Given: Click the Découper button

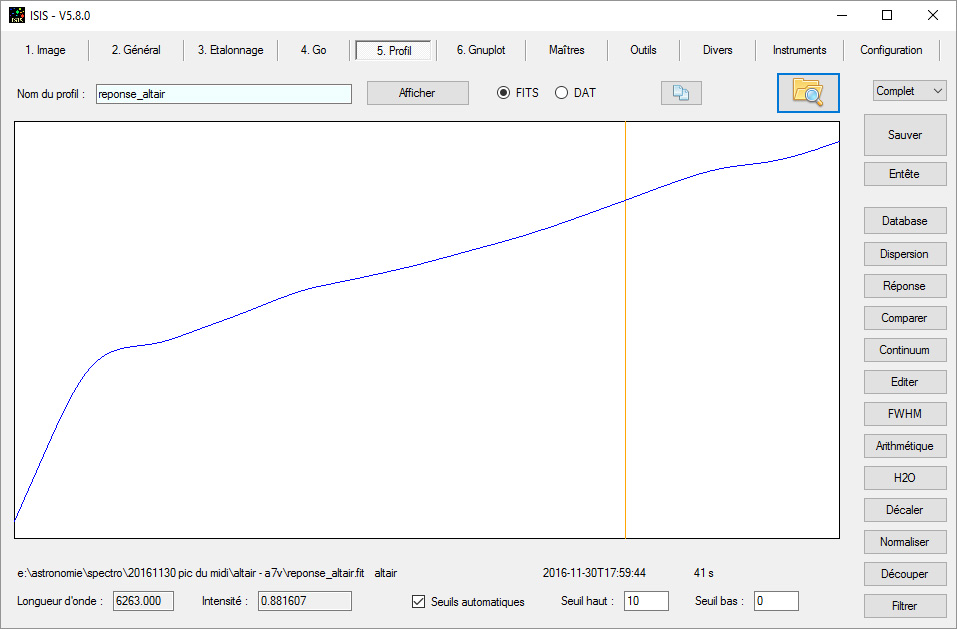Looking at the screenshot, I should coord(905,574).
